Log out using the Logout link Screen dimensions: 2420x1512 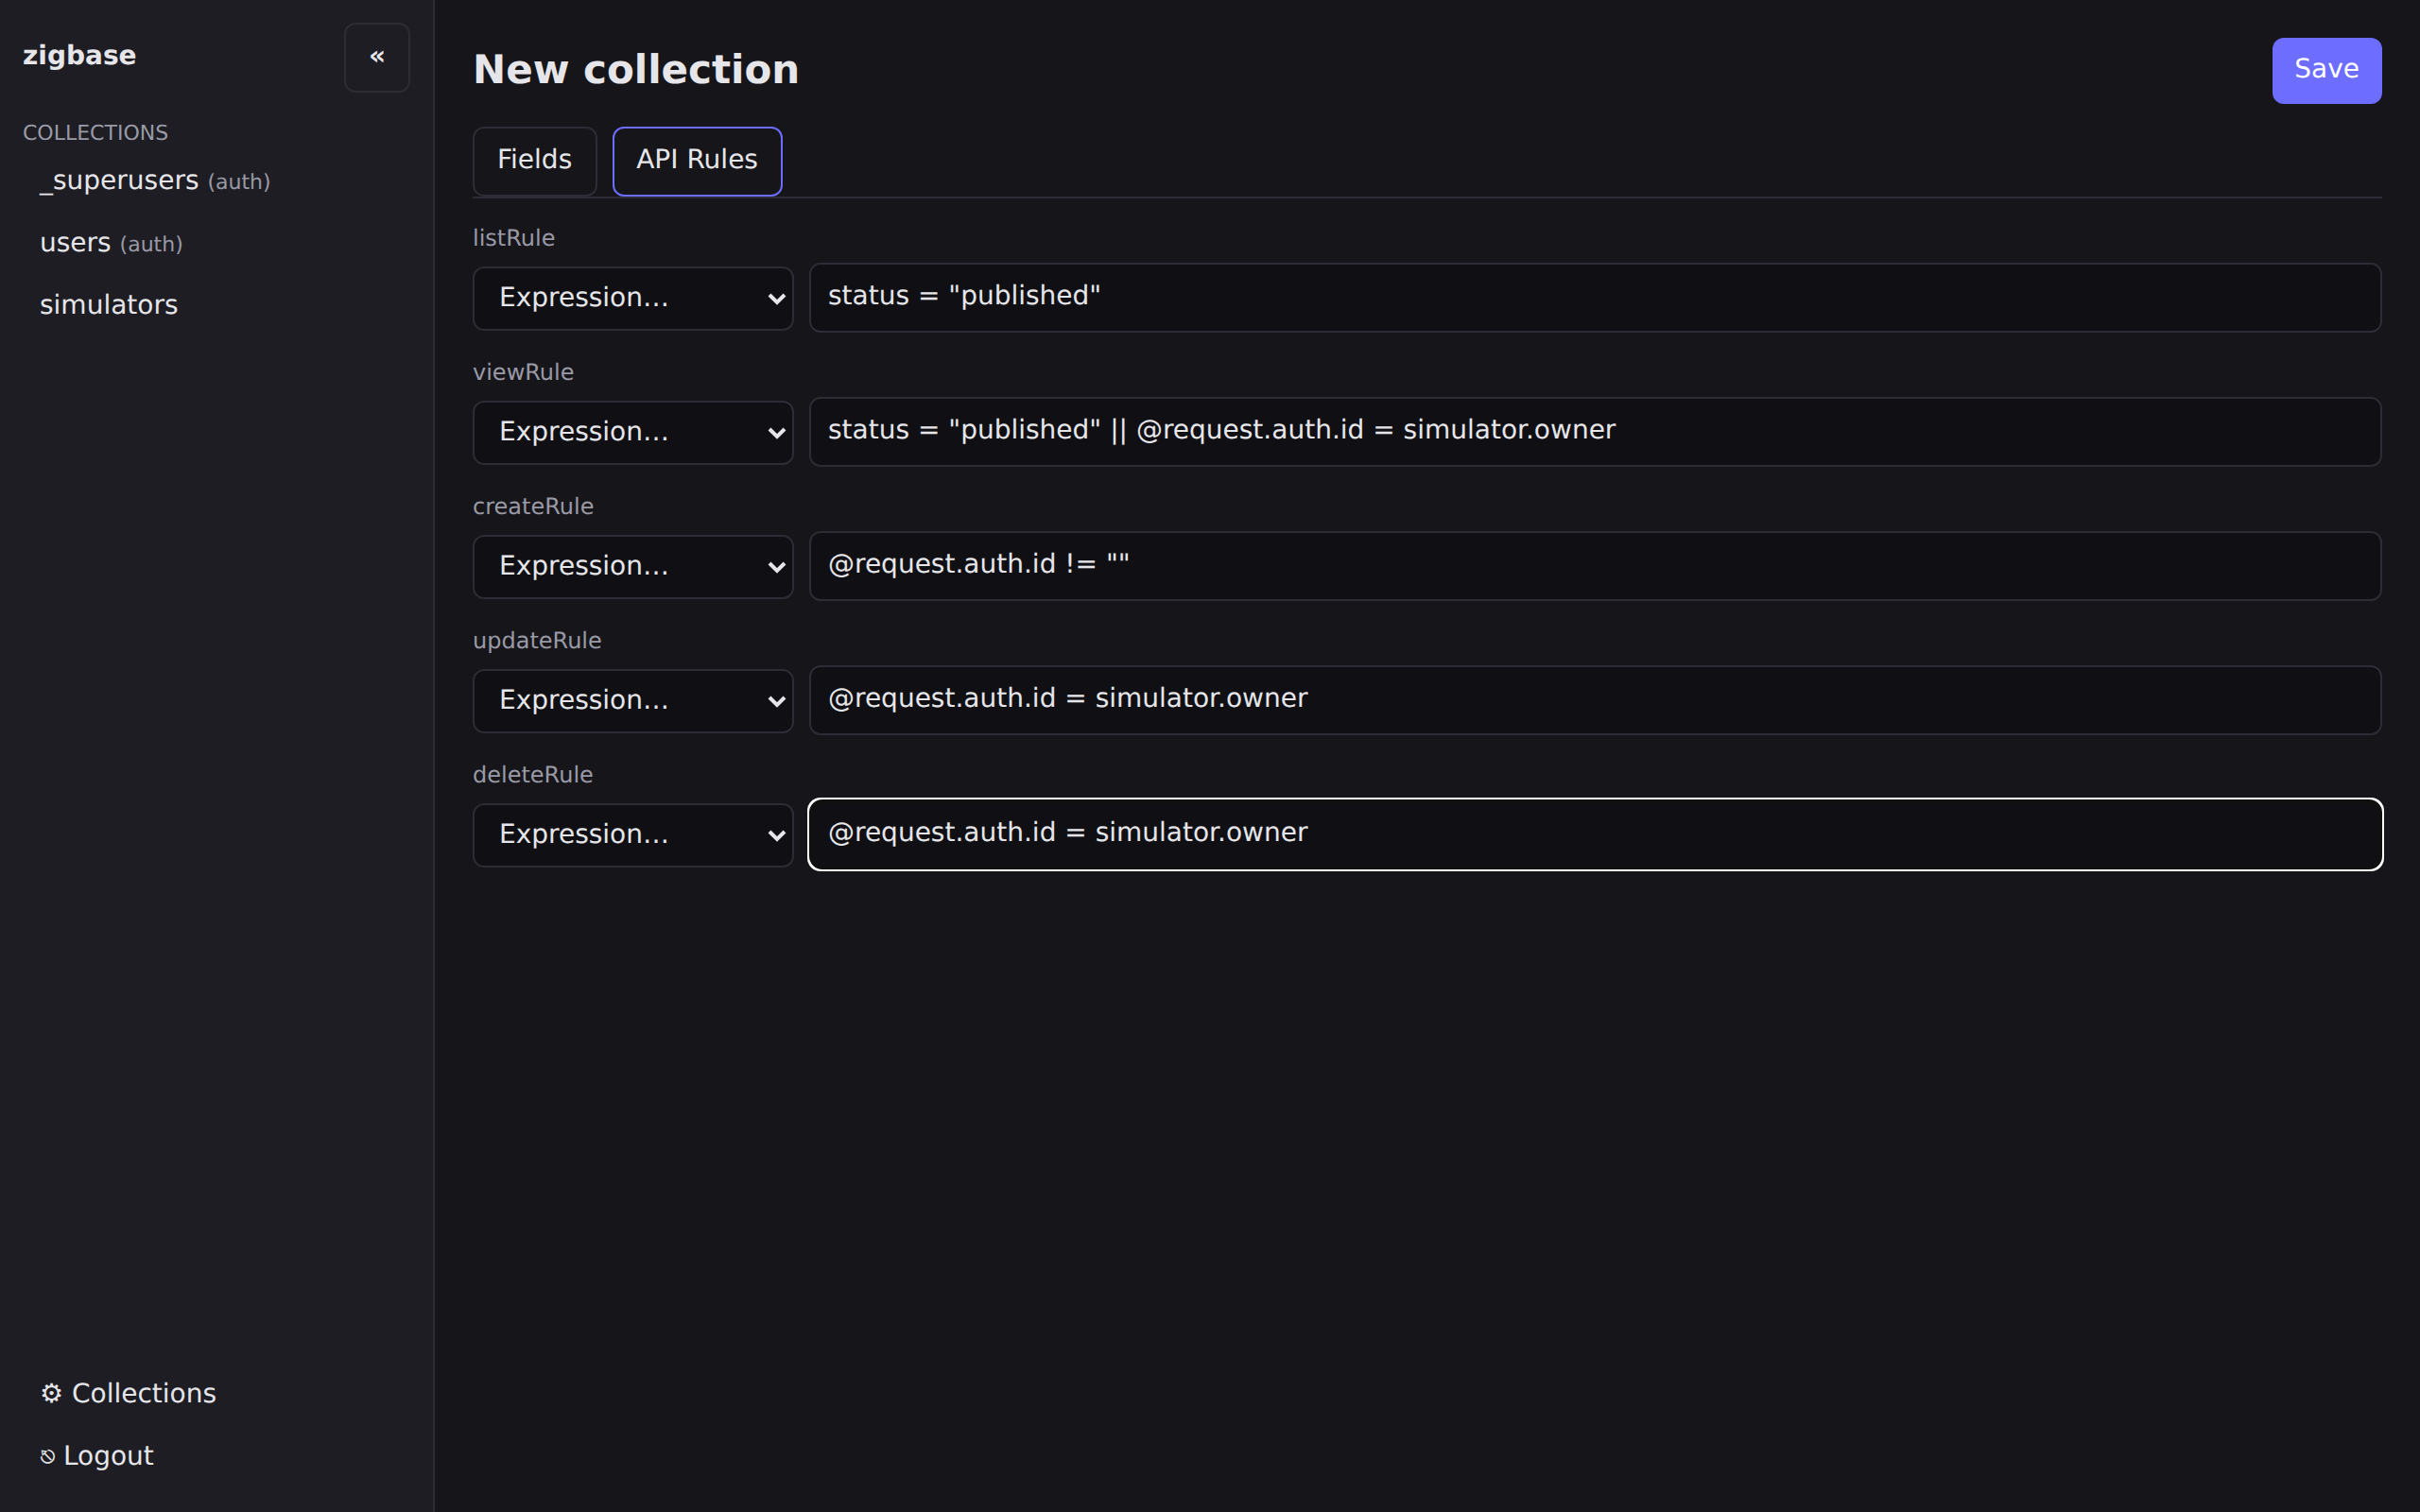[97, 1456]
